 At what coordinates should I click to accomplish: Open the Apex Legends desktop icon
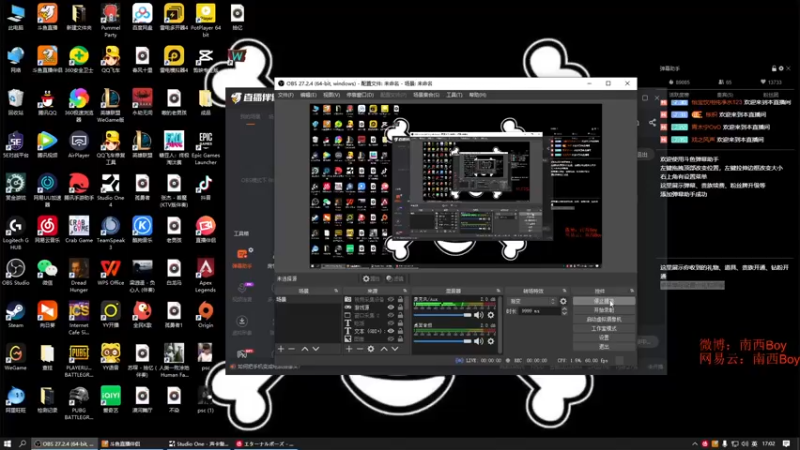206,276
